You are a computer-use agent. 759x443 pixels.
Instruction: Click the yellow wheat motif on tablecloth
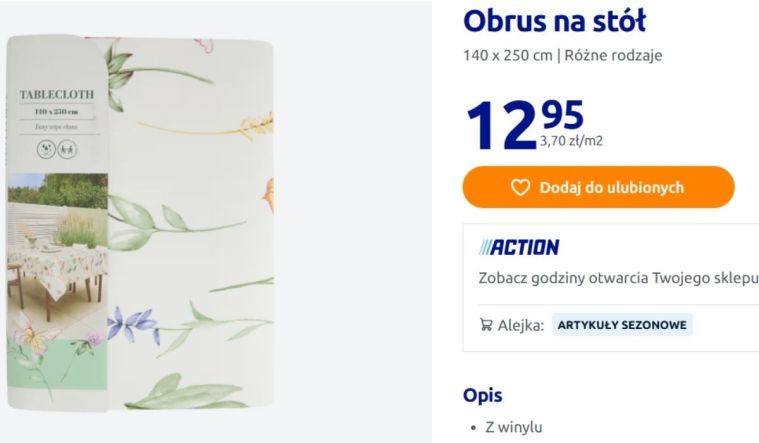click(x=250, y=125)
